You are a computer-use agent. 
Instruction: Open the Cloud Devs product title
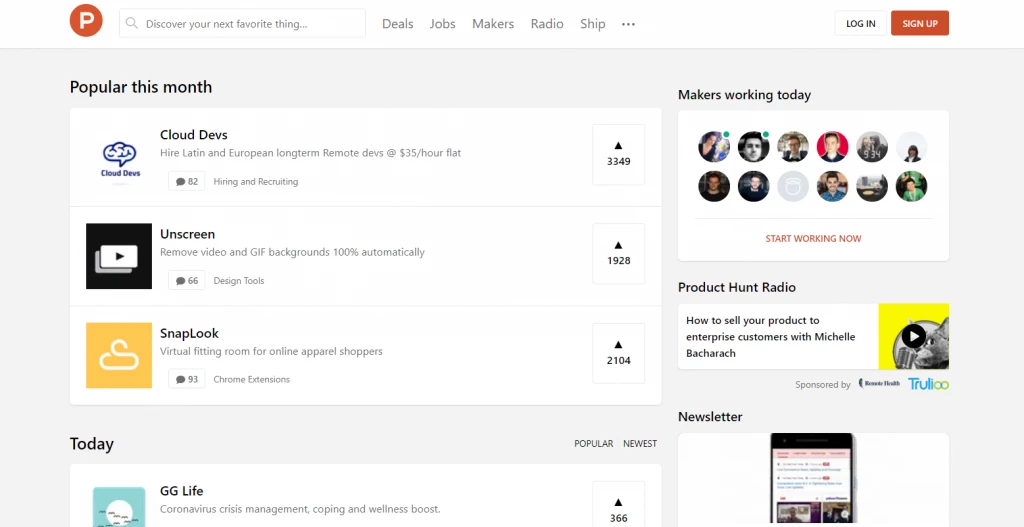[194, 135]
